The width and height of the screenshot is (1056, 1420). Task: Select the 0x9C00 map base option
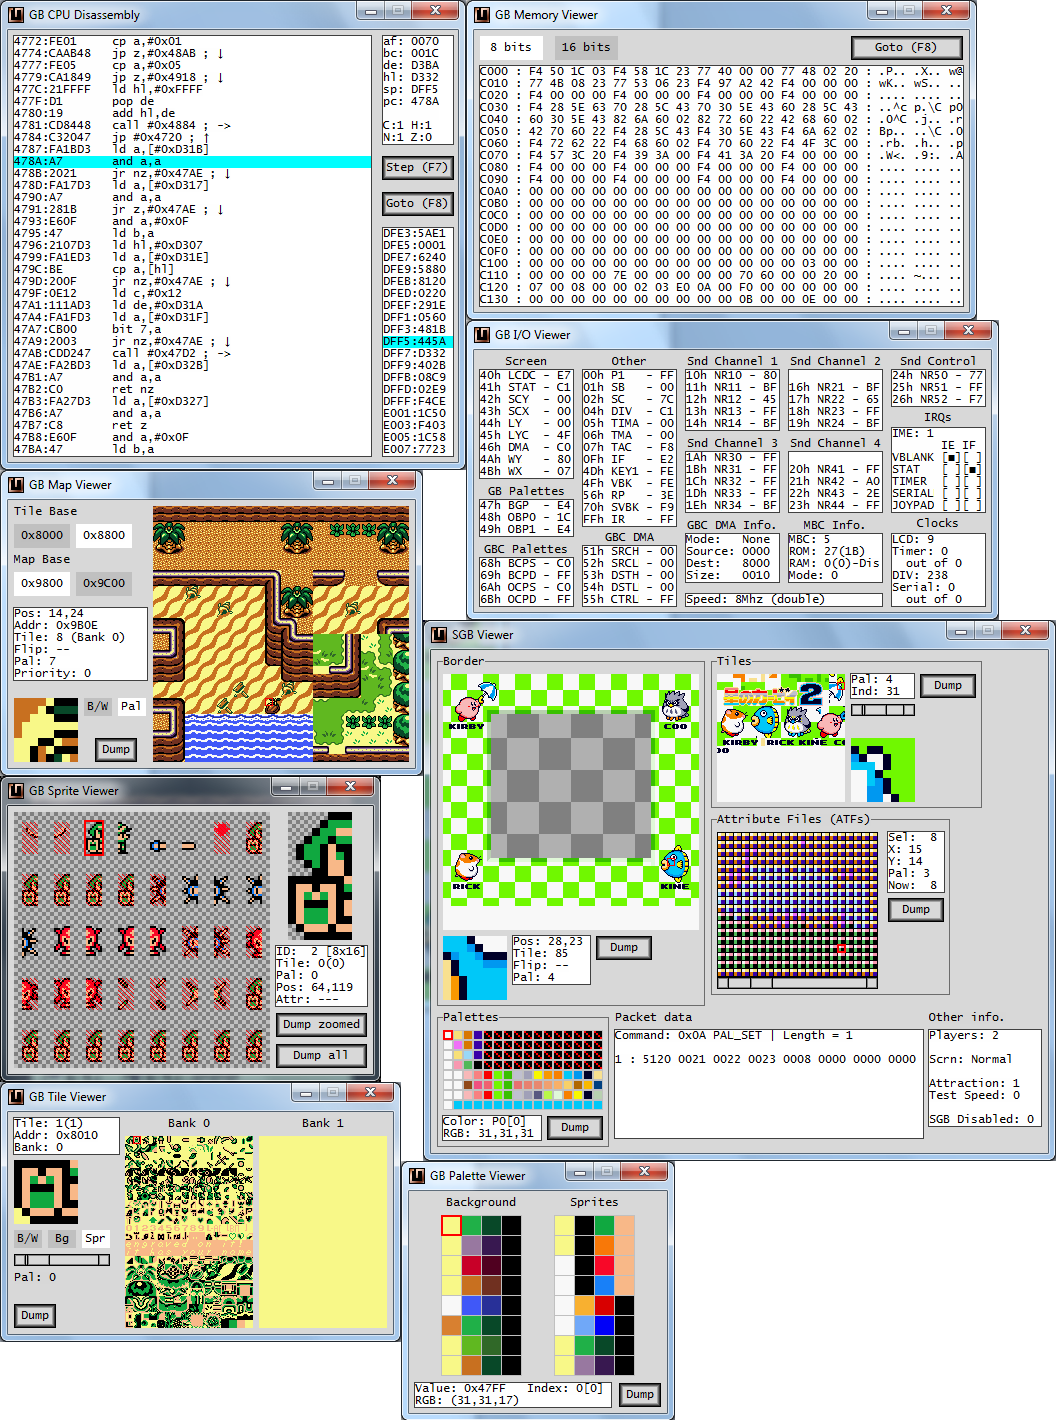104,583
